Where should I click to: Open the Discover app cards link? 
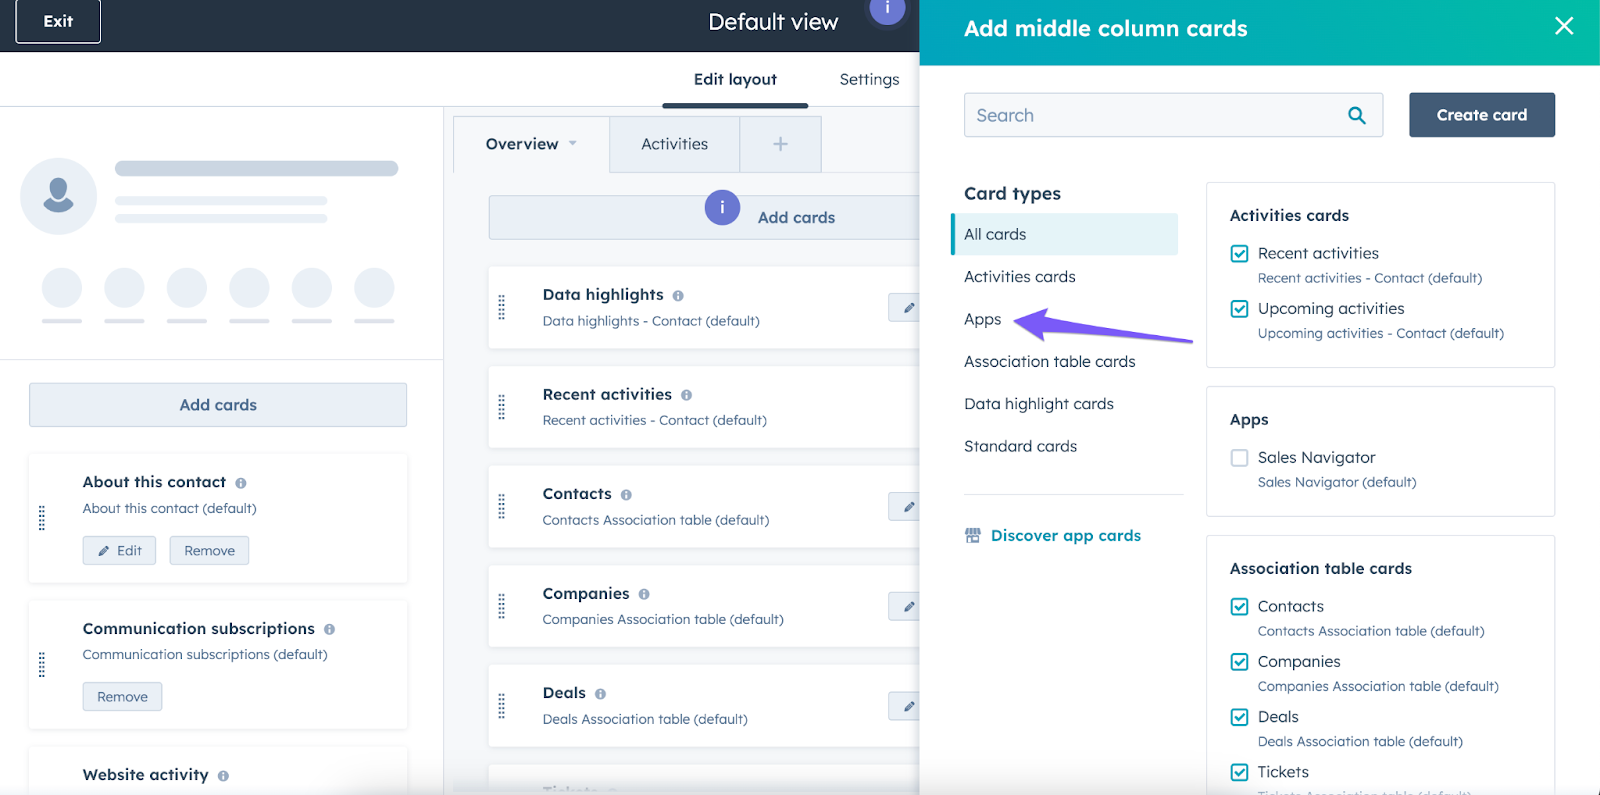(1065, 536)
